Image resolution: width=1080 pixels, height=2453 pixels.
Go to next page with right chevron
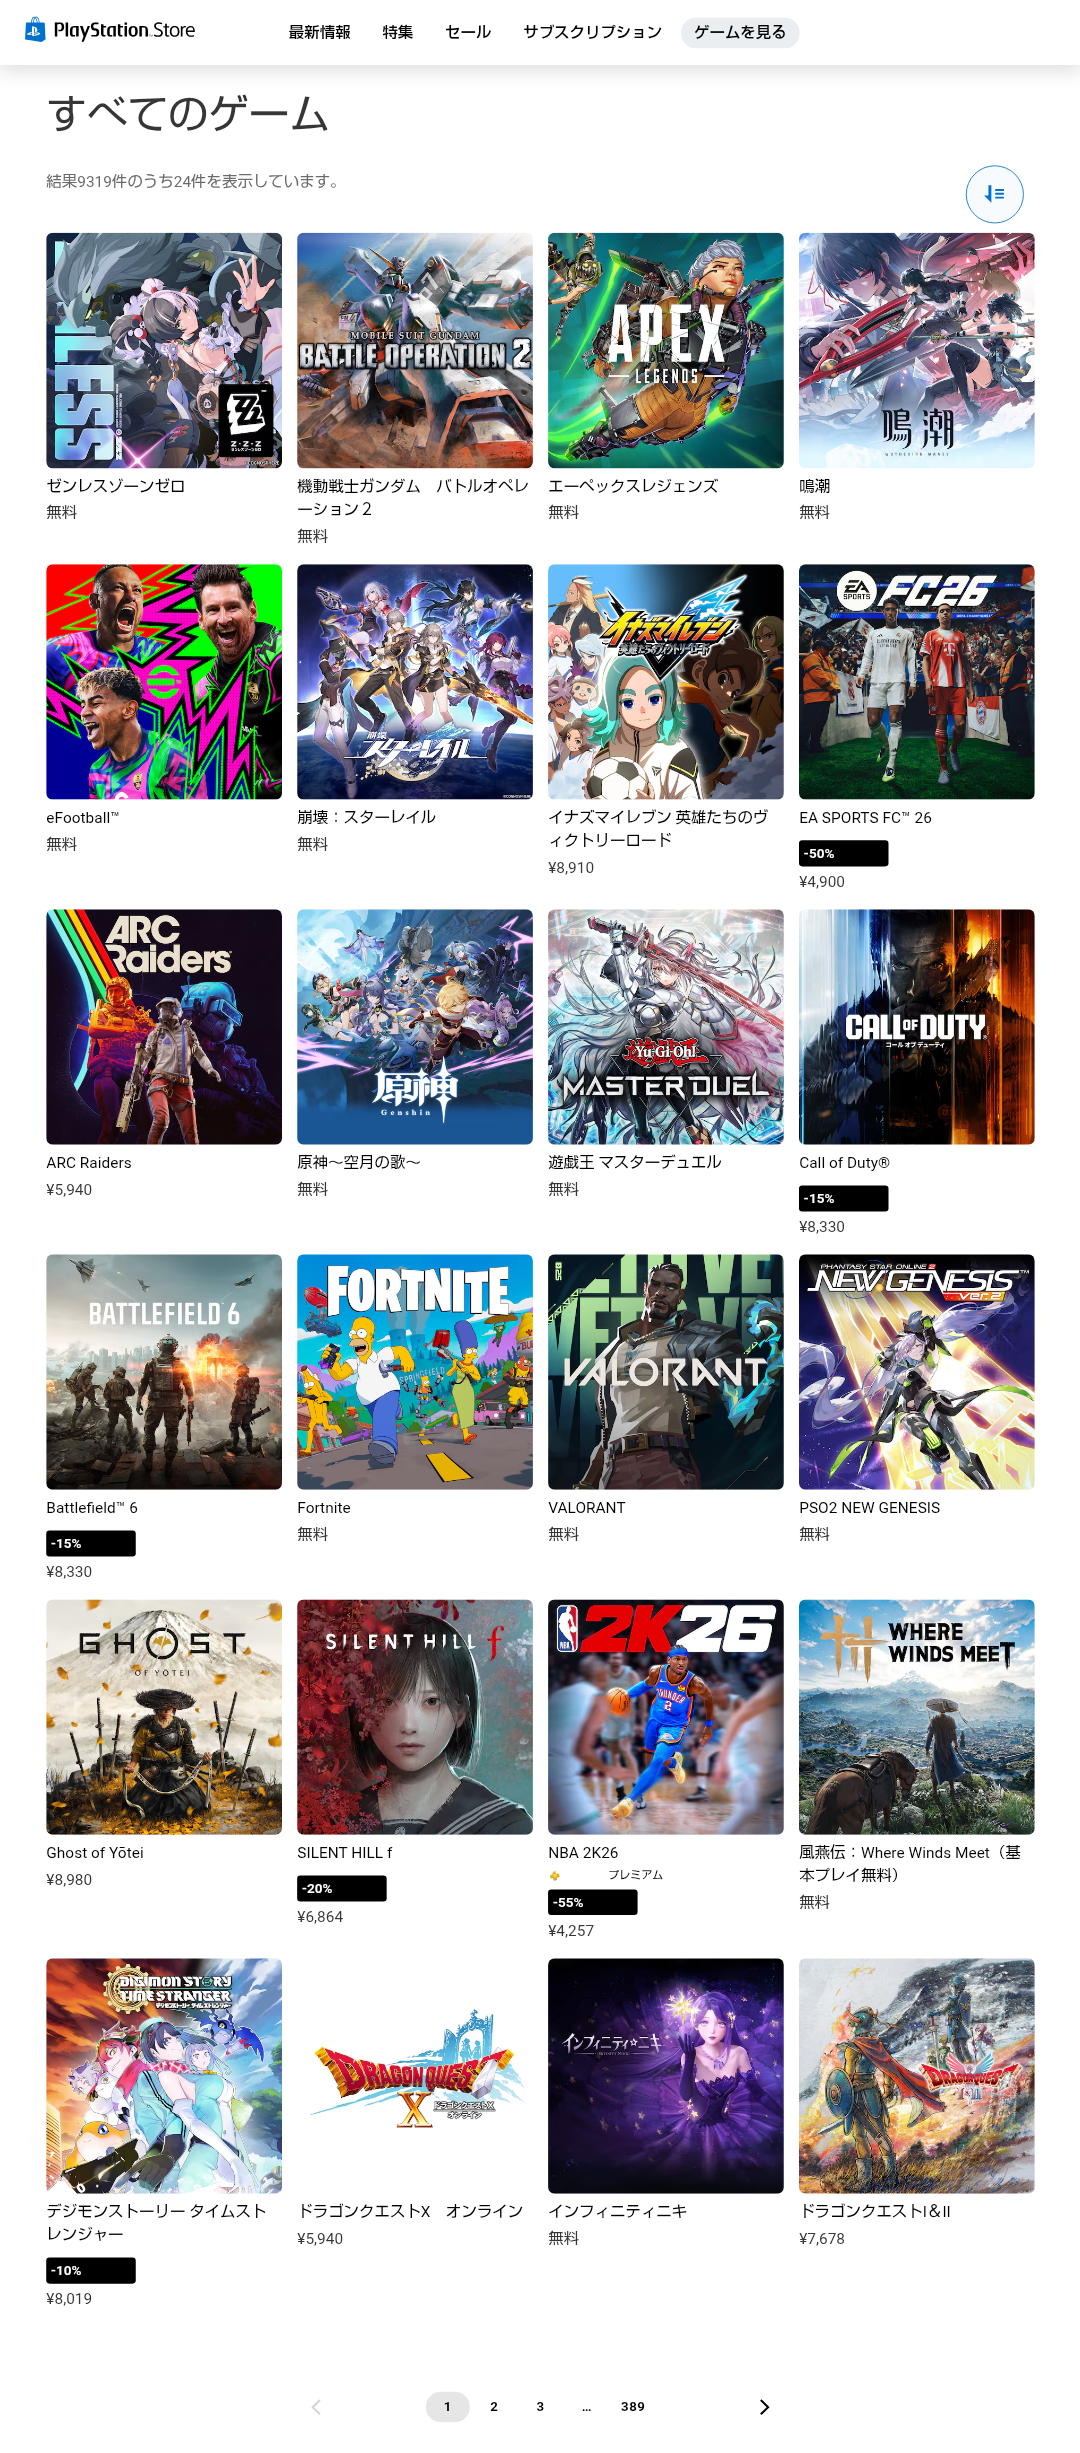coord(764,2407)
